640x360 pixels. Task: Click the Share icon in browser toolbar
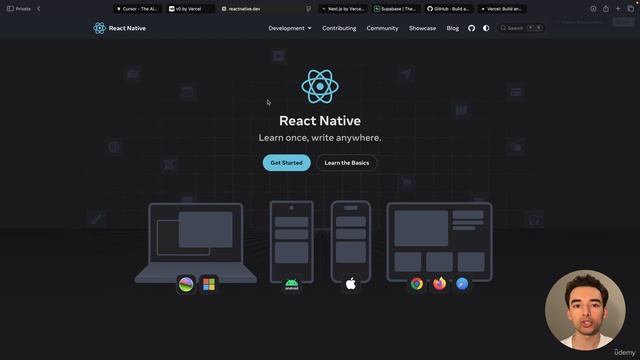(606, 9)
